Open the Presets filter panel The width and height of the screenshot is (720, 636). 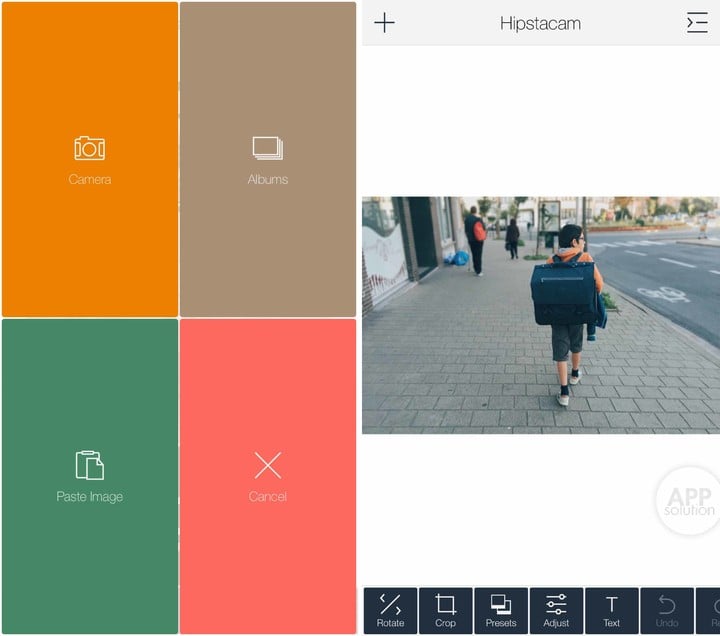click(x=501, y=611)
